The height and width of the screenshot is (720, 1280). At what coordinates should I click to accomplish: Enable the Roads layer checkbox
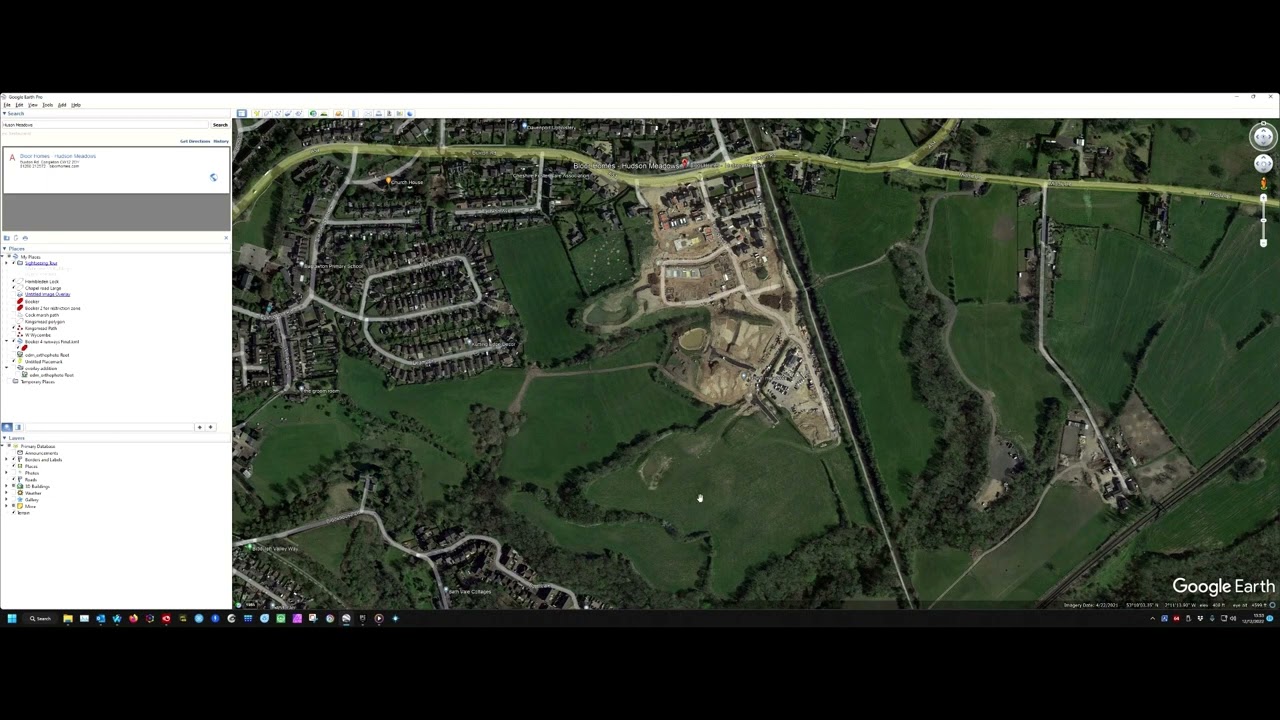[13, 479]
